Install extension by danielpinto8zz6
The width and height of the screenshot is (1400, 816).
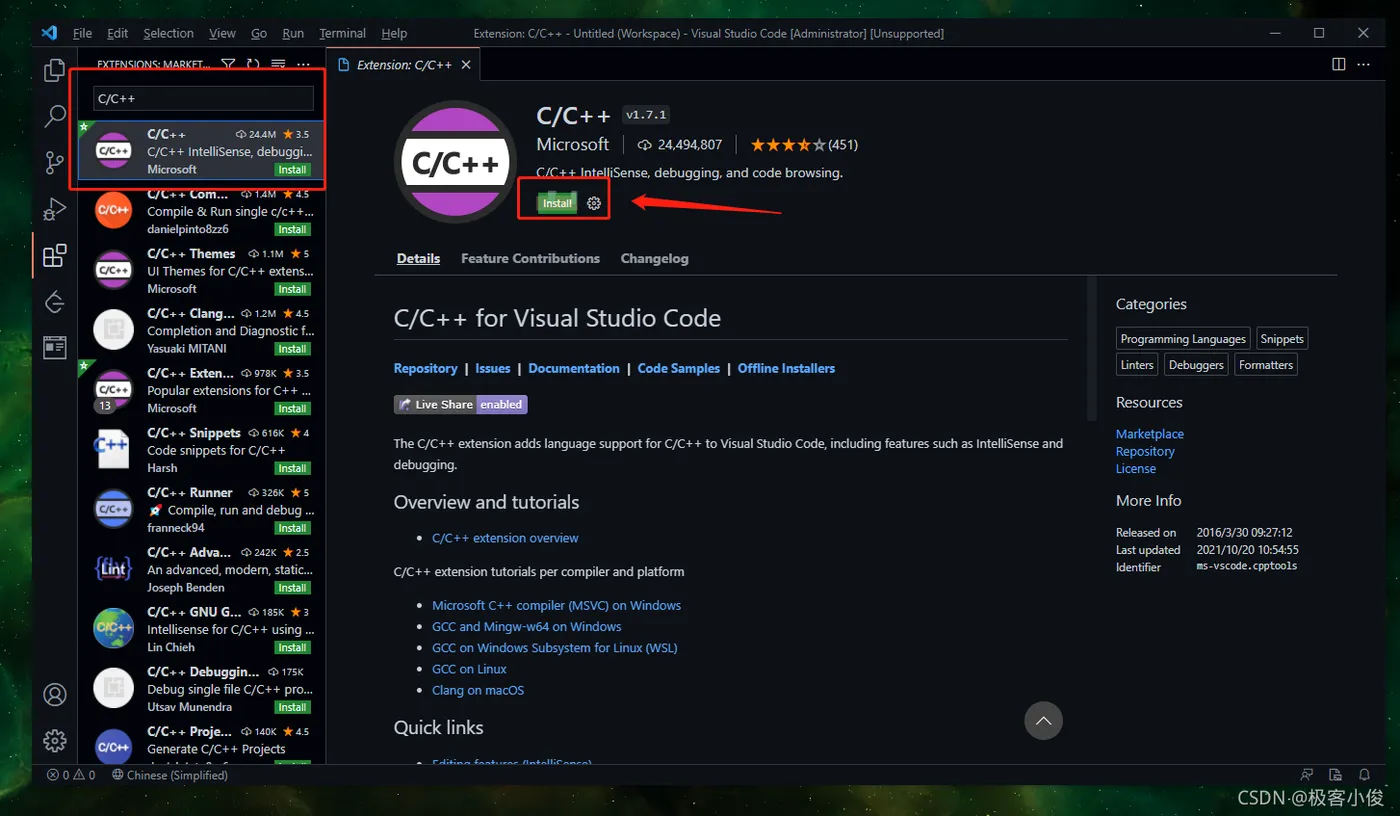pos(292,229)
